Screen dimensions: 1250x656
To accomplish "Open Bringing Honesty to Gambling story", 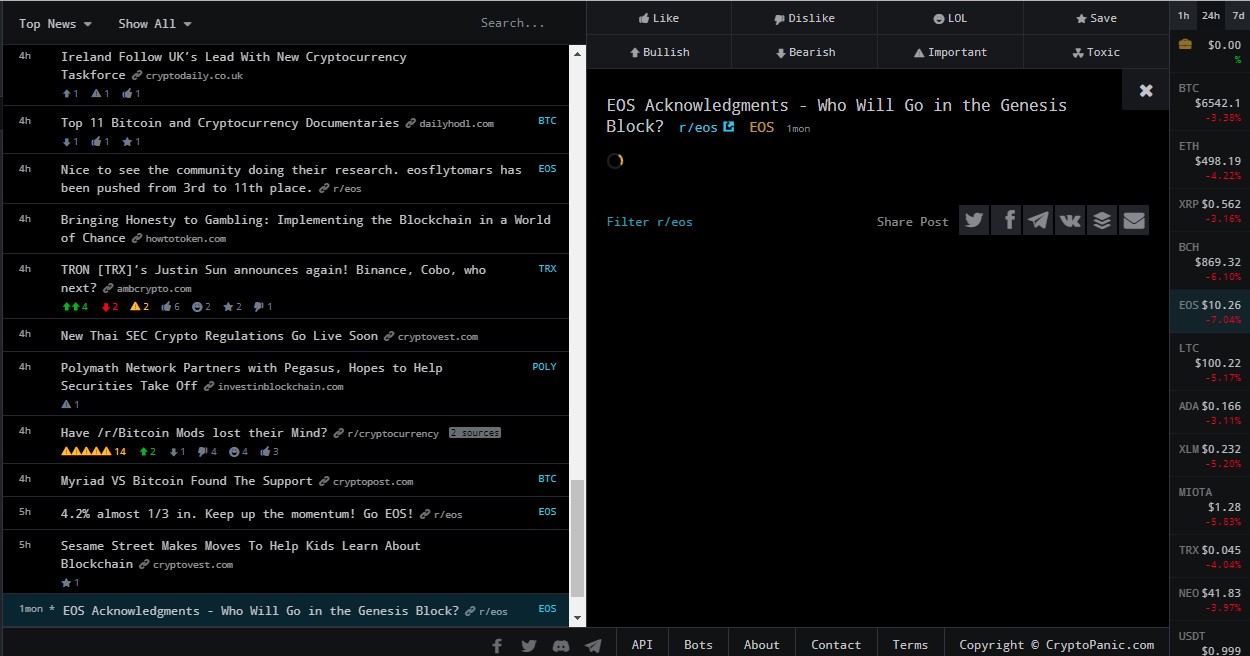I will click(x=306, y=229).
